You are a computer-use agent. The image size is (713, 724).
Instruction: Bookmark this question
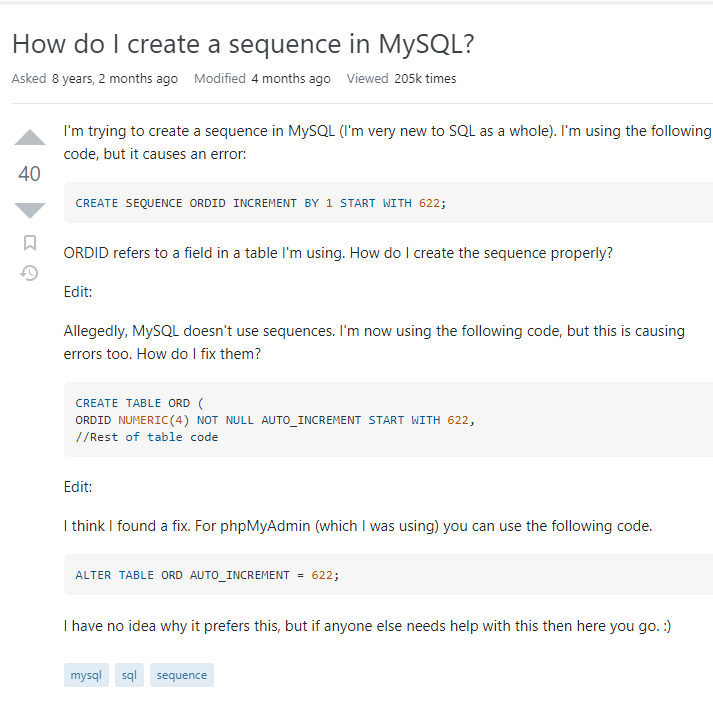(30, 242)
